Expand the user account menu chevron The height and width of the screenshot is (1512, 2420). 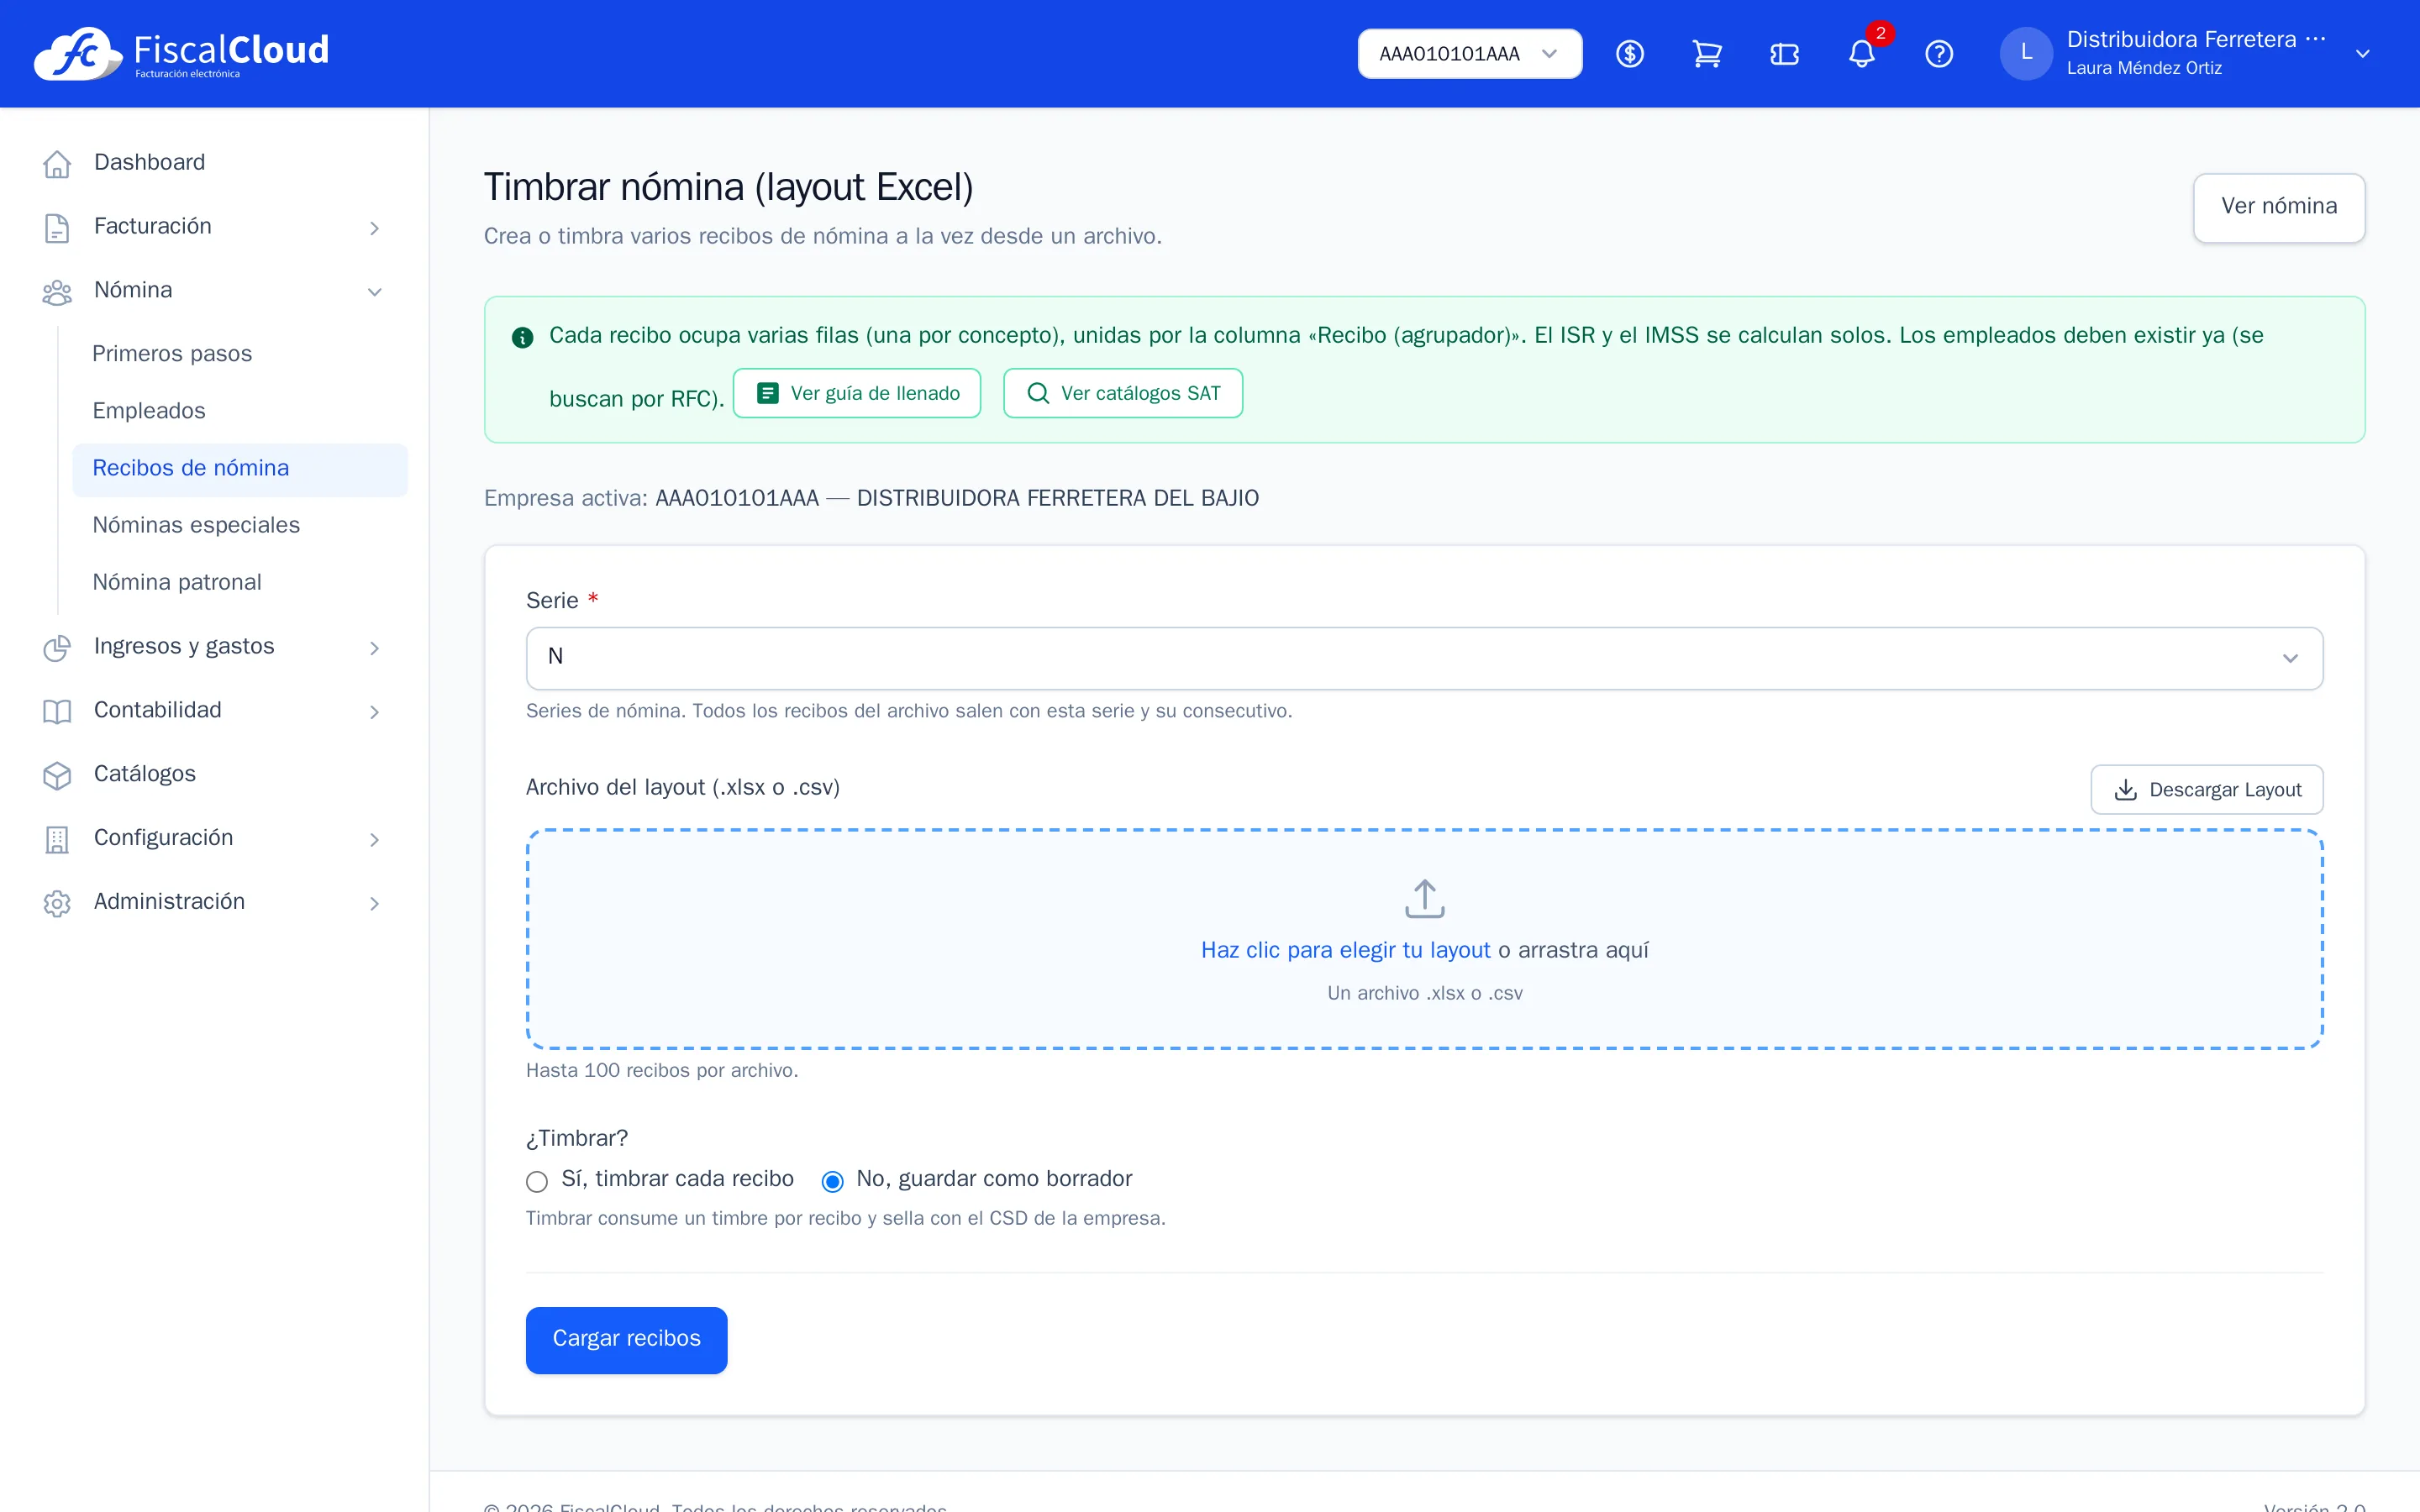tap(2362, 54)
